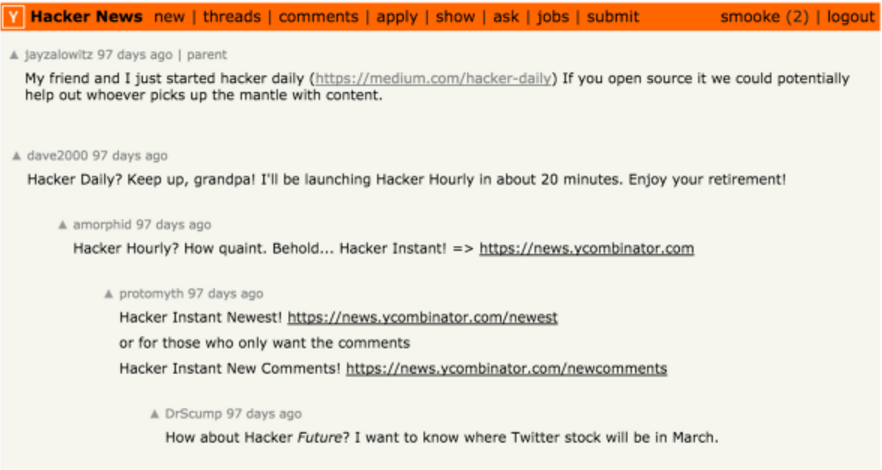Log out of the smooke account

850,17
